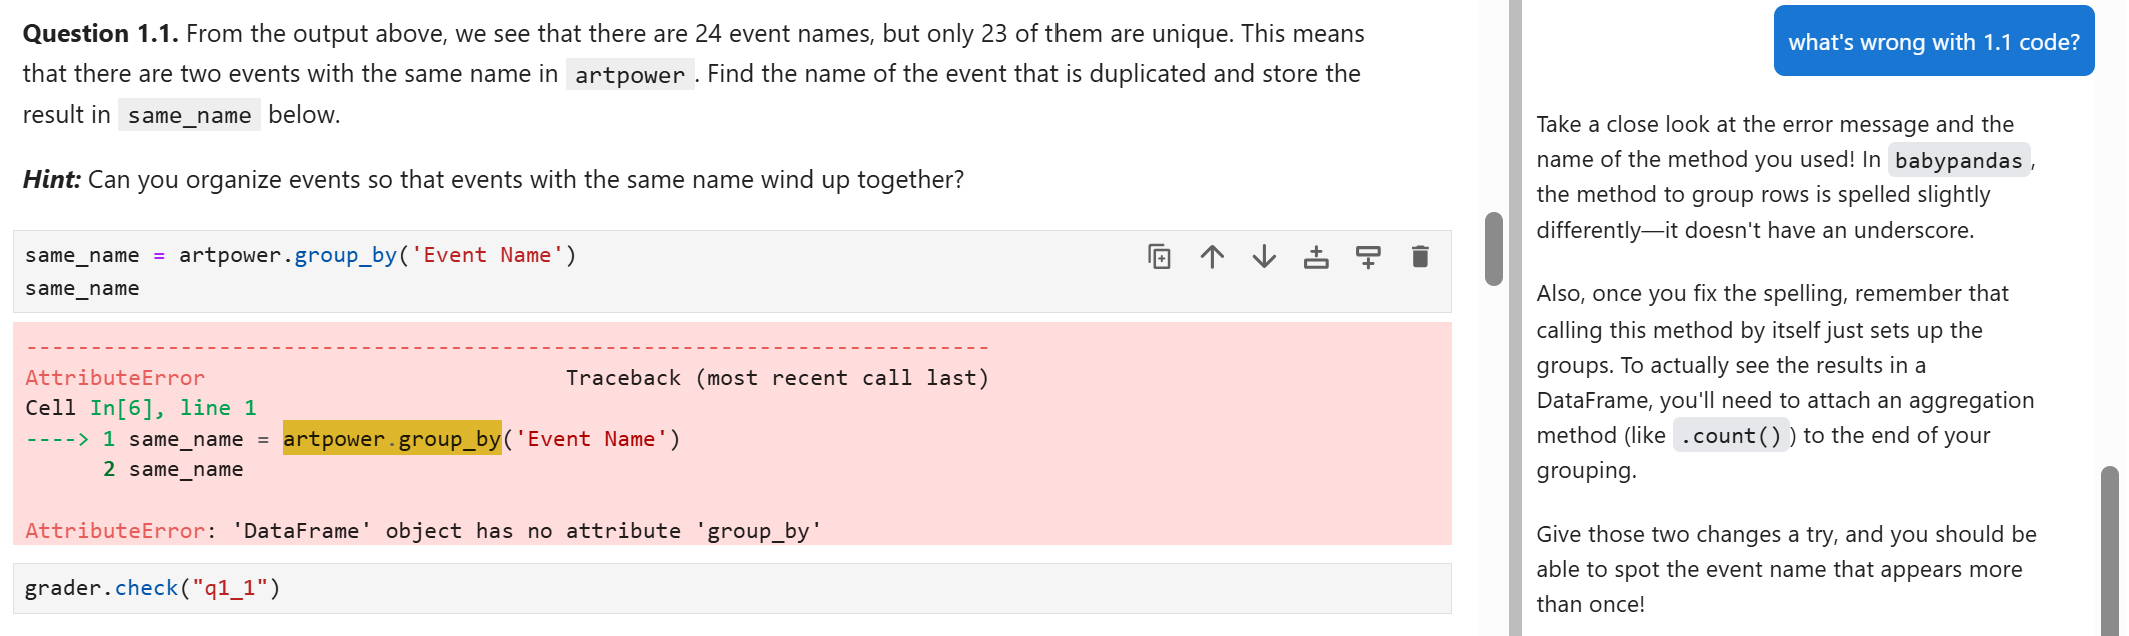The image size is (2129, 636).
Task: Move the code cell up
Action: pos(1213,257)
